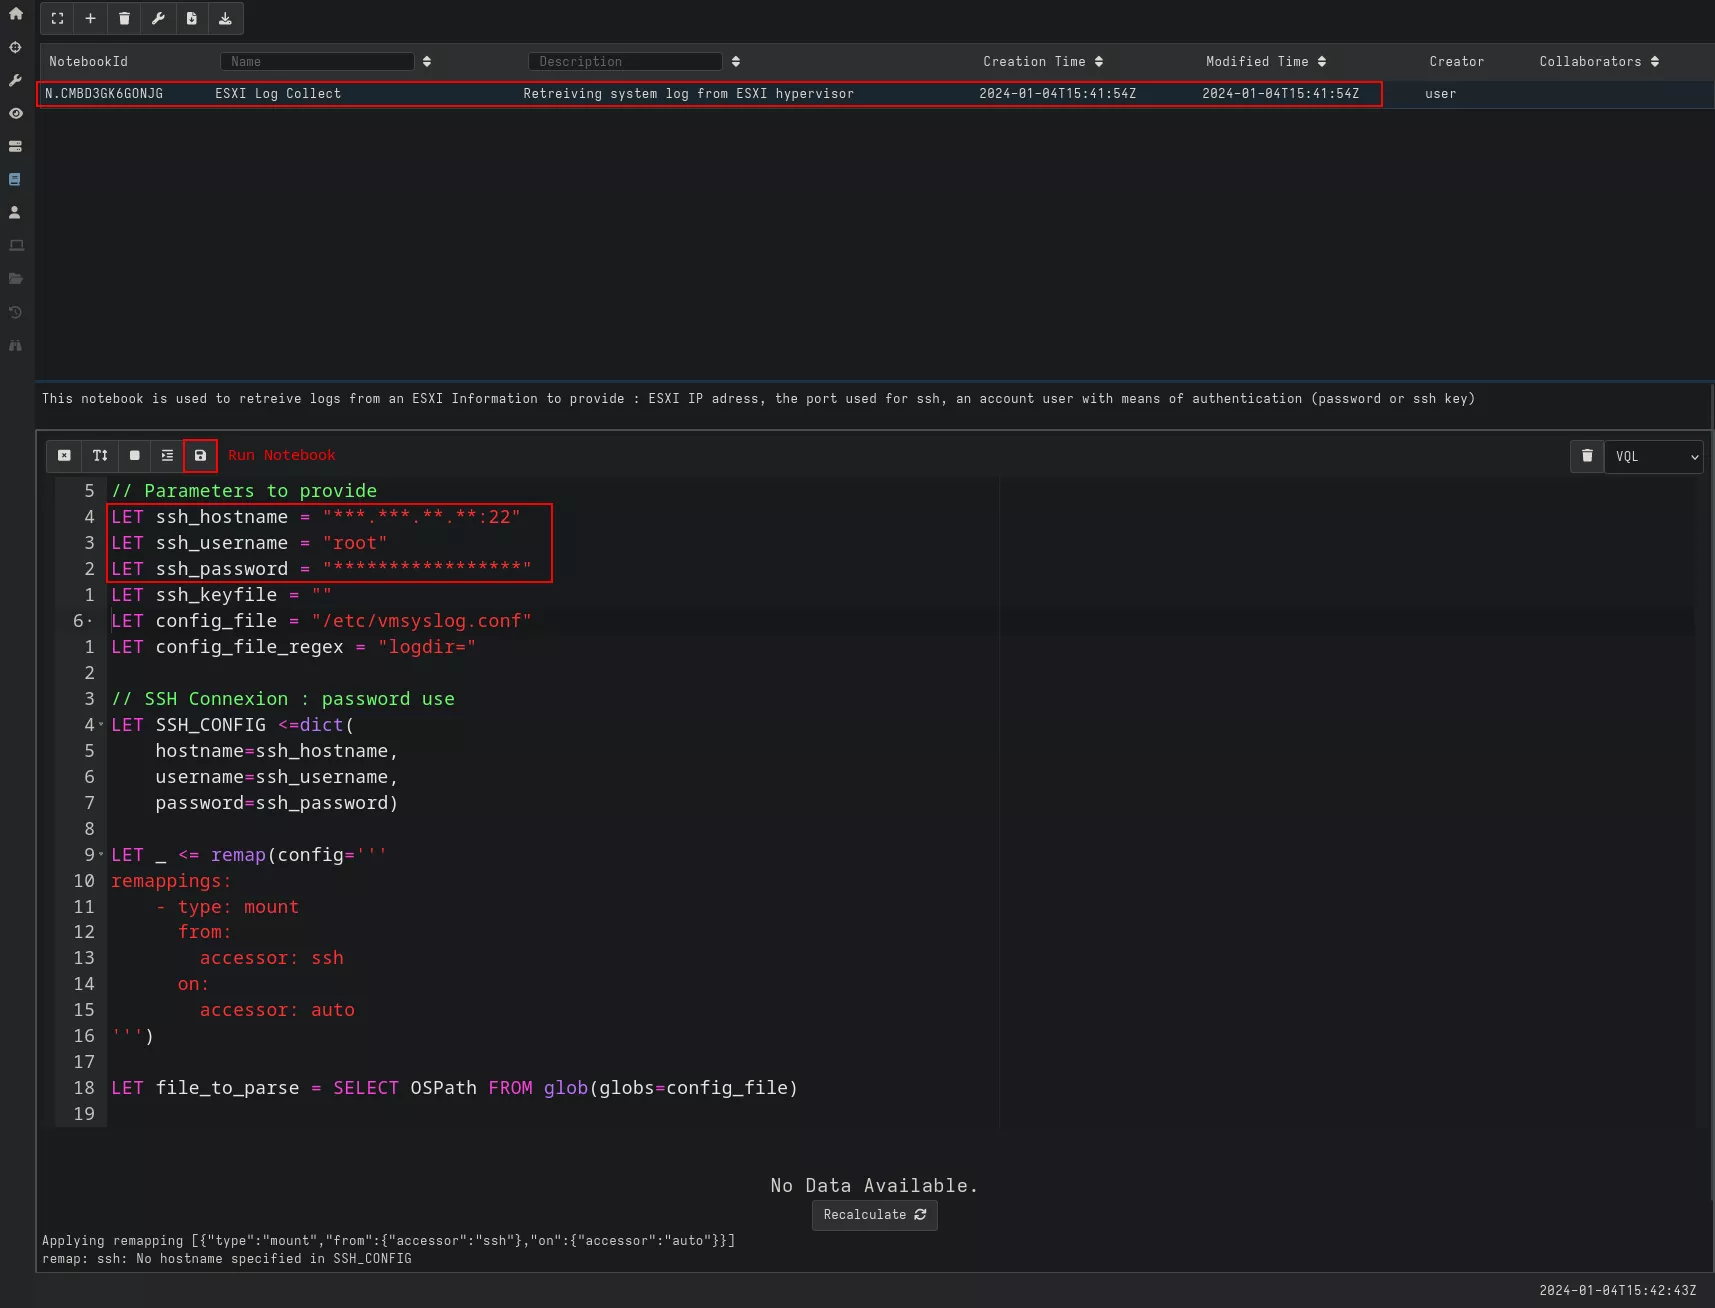
Task: Click the Creation Time cell 2024-01-04T15:41:54Z
Action: (1057, 94)
